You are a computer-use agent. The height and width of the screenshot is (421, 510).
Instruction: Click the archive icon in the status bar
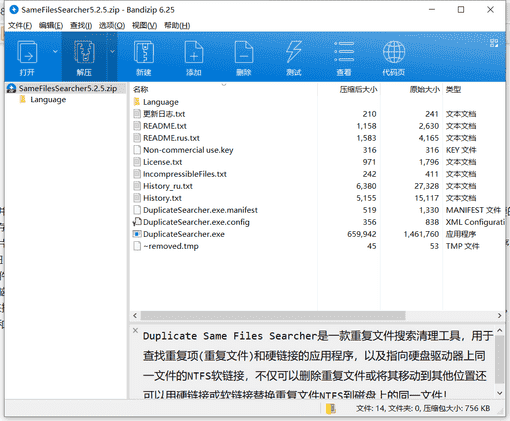click(331, 408)
